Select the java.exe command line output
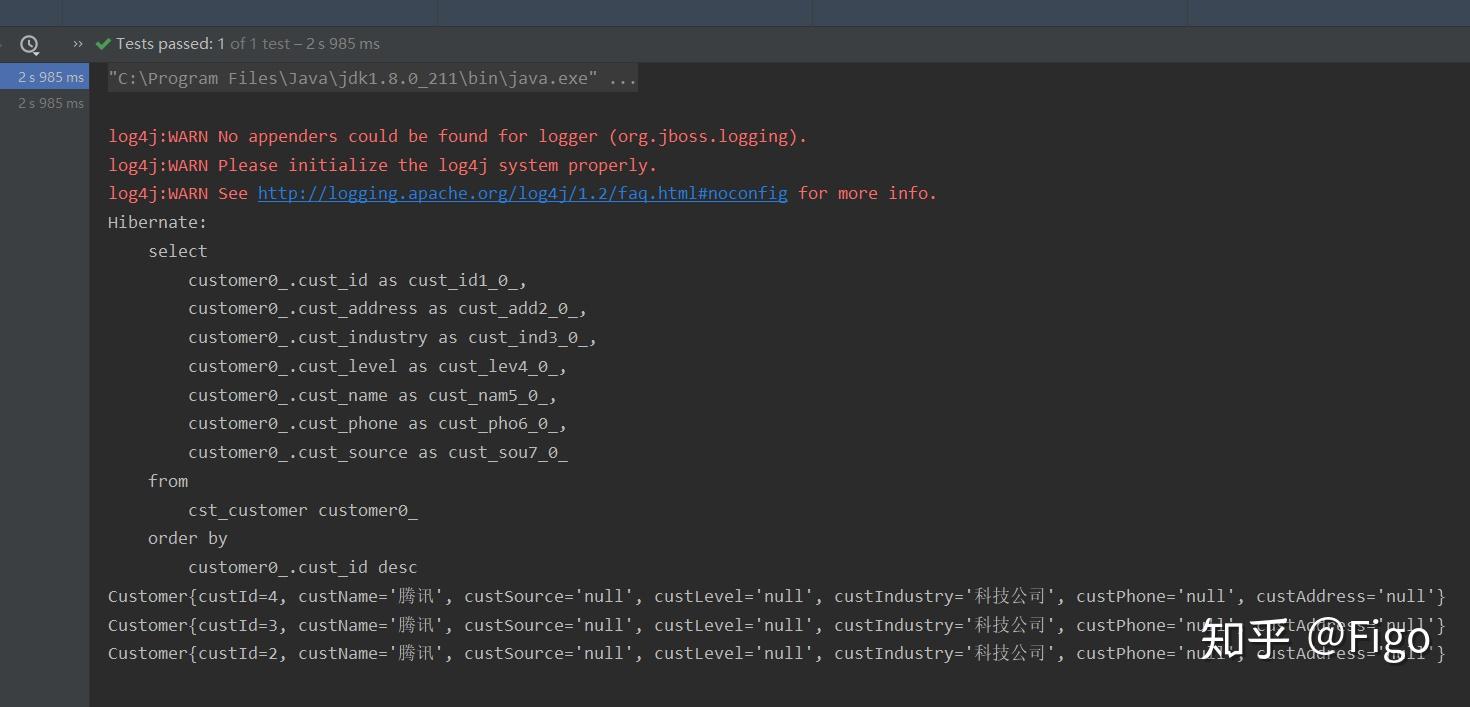Screen dimensions: 1470x707 coord(370,77)
